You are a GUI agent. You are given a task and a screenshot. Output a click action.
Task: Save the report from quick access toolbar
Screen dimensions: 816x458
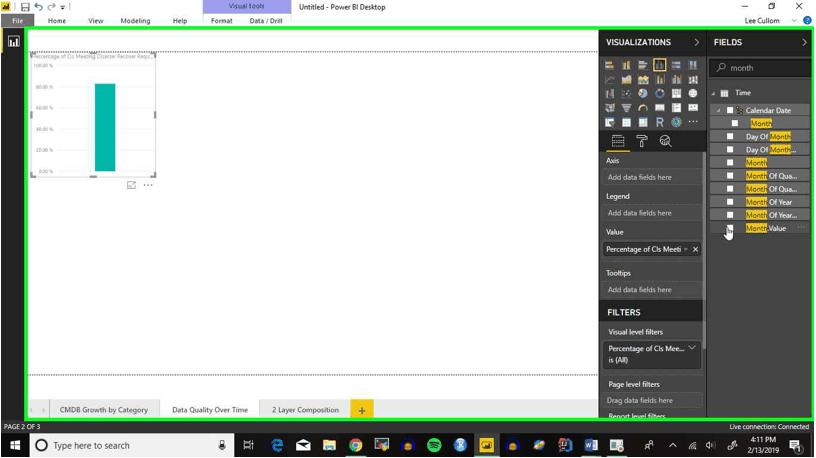coord(24,7)
